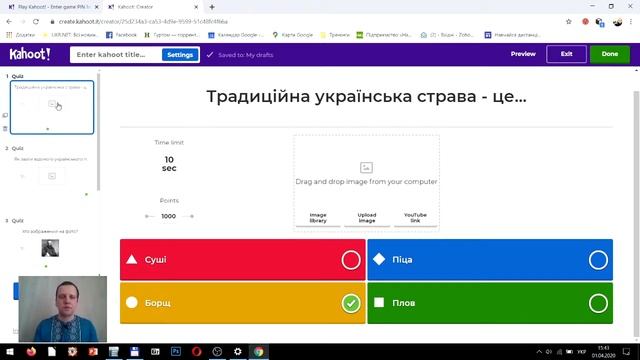Image resolution: width=640 pixels, height=360 pixels.
Task: Mark Суші as correct answer
Action: point(351,260)
